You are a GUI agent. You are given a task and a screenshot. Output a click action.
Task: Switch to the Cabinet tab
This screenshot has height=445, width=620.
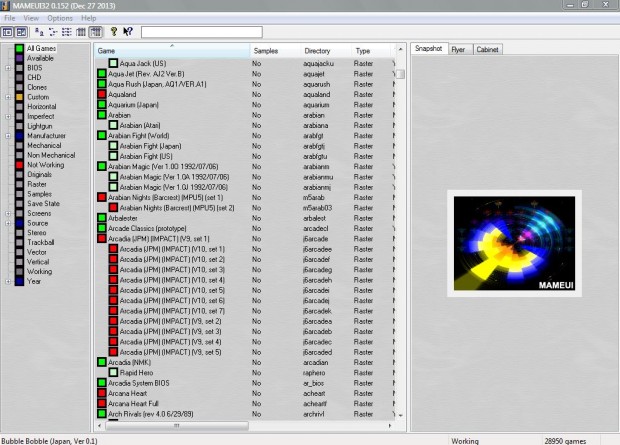(x=488, y=49)
